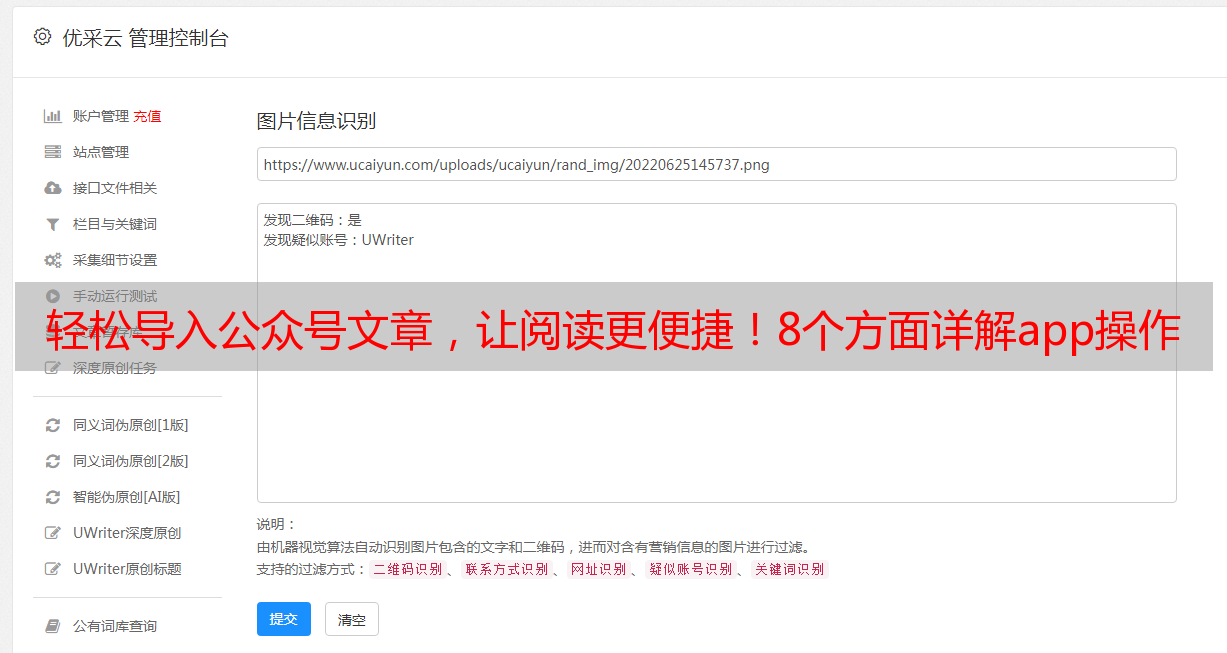
Task: Open the 同义词伪原创[2版] menu item
Action: click(130, 461)
